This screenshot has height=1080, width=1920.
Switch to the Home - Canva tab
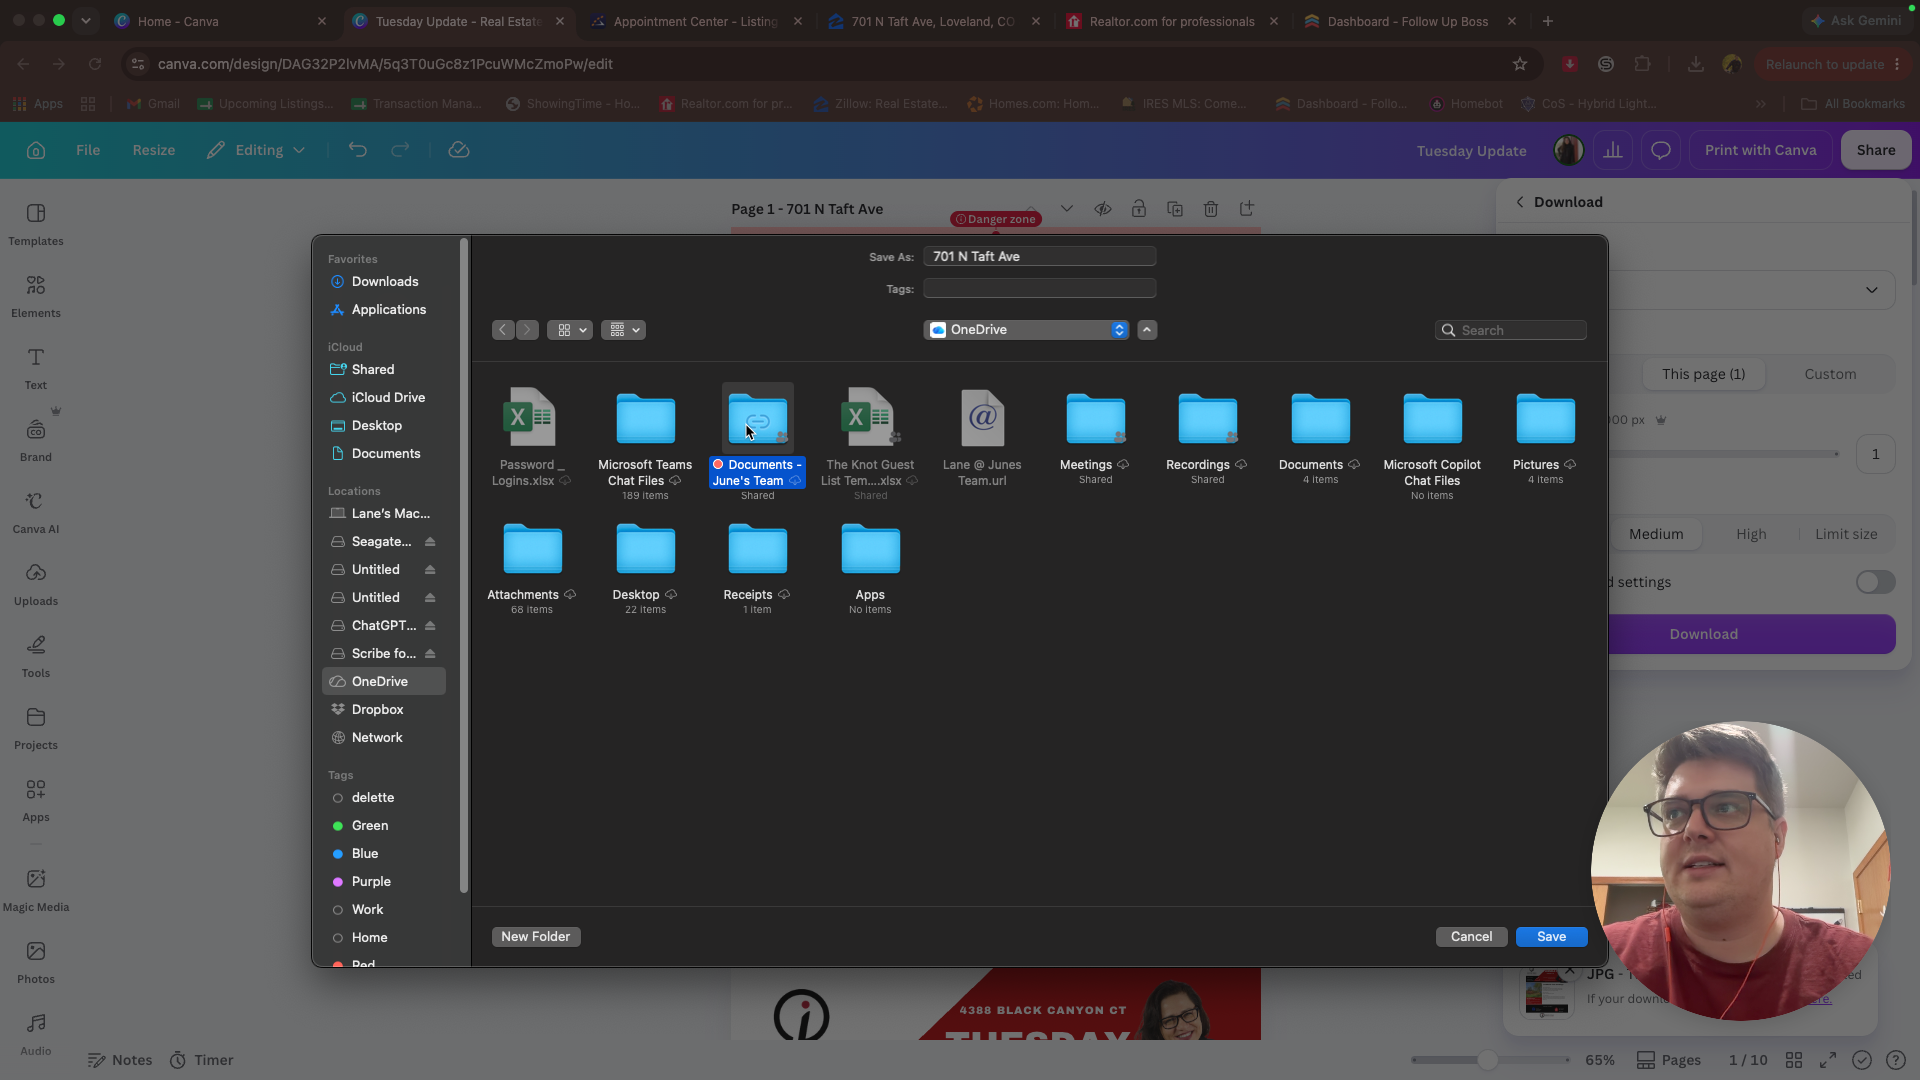220,21
